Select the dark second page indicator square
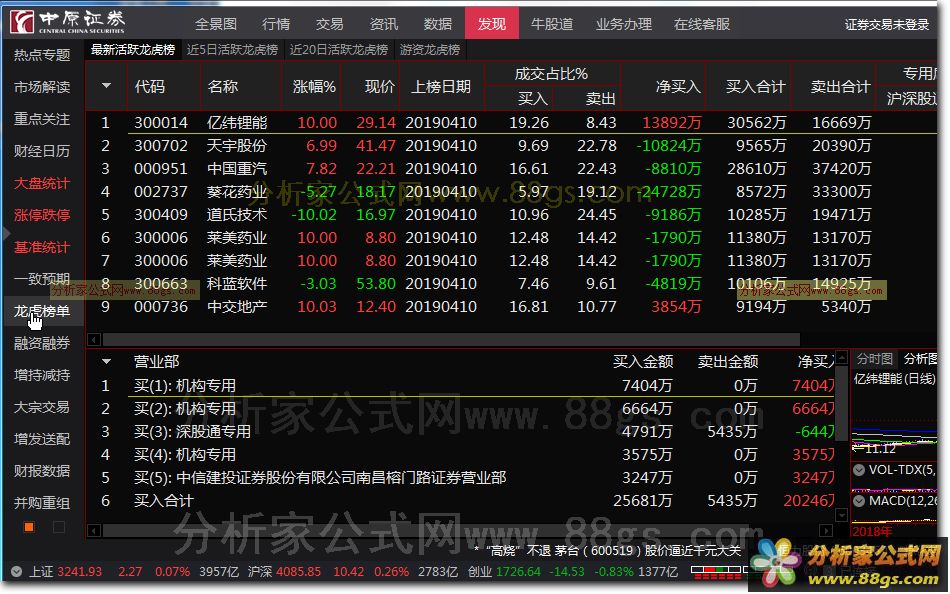 59,527
